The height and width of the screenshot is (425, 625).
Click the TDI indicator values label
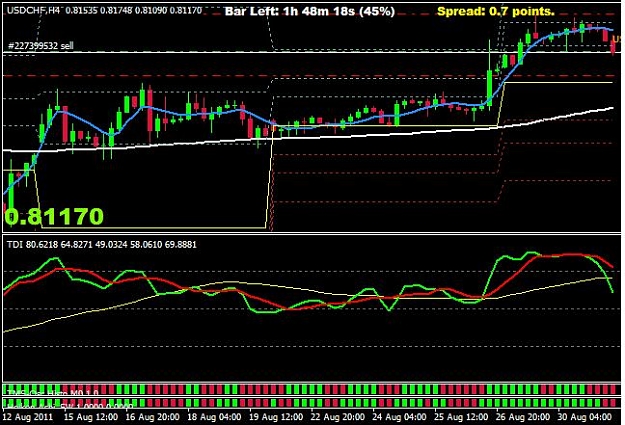pos(102,244)
